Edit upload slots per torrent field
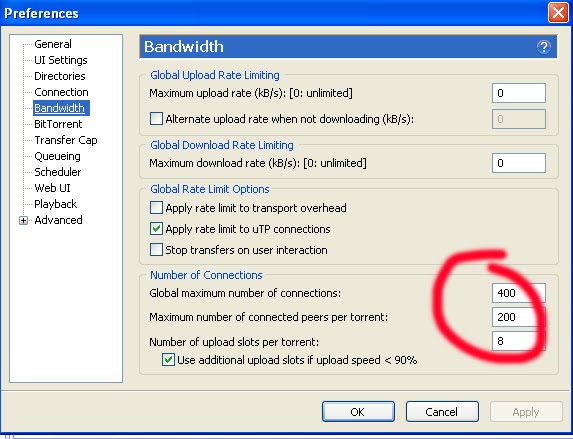This screenshot has width=573, height=439. 519,341
